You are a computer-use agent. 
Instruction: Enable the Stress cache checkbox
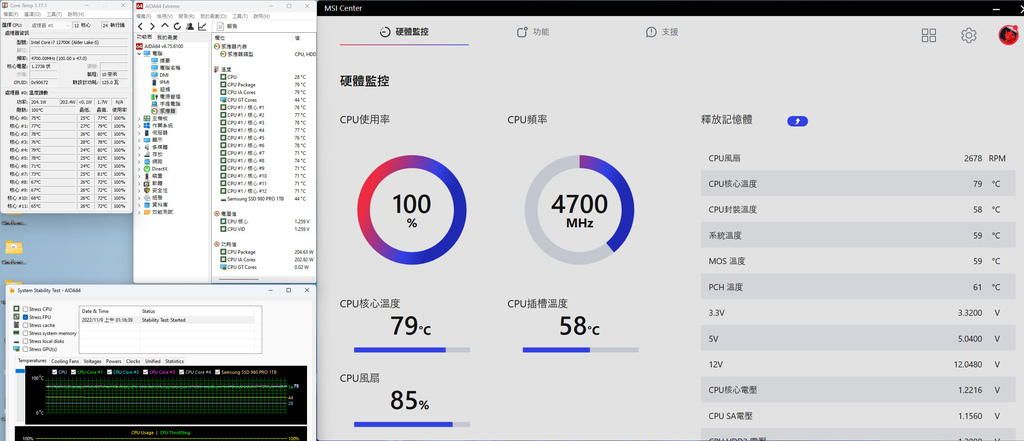coord(25,325)
